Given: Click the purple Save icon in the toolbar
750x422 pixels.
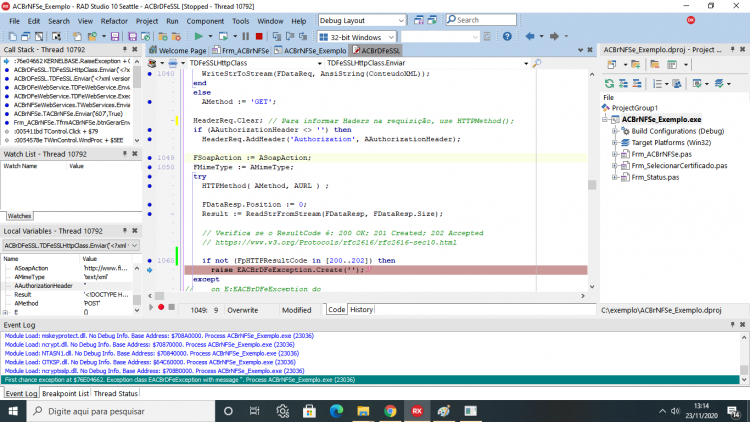Looking at the screenshot, I should pyautogui.click(x=115, y=36).
